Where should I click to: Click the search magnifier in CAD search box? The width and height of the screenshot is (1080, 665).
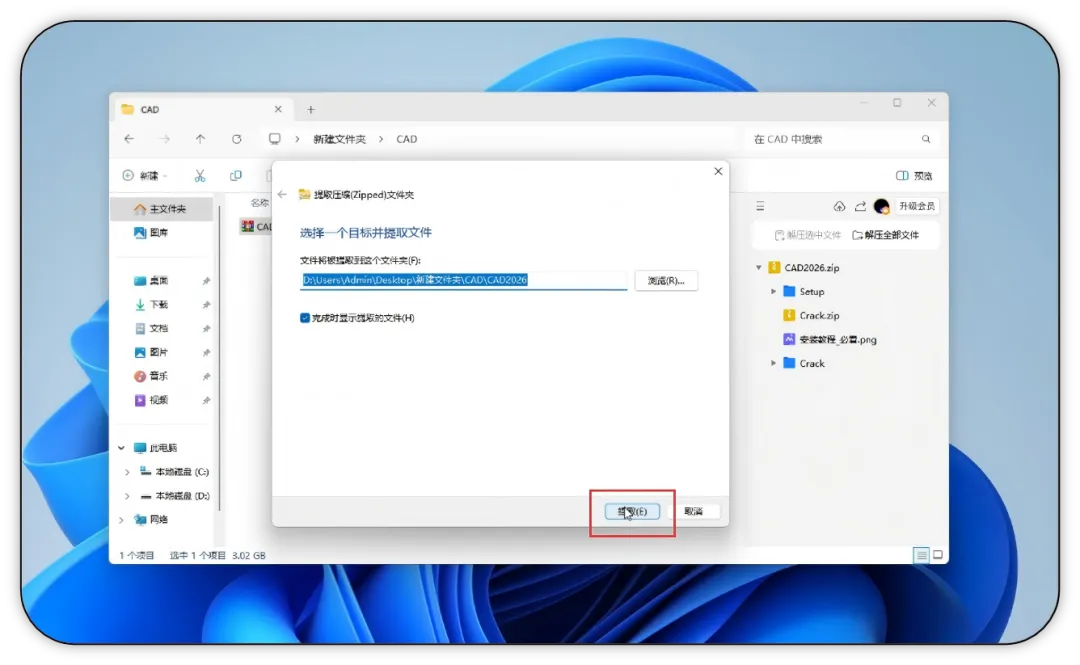[926, 139]
